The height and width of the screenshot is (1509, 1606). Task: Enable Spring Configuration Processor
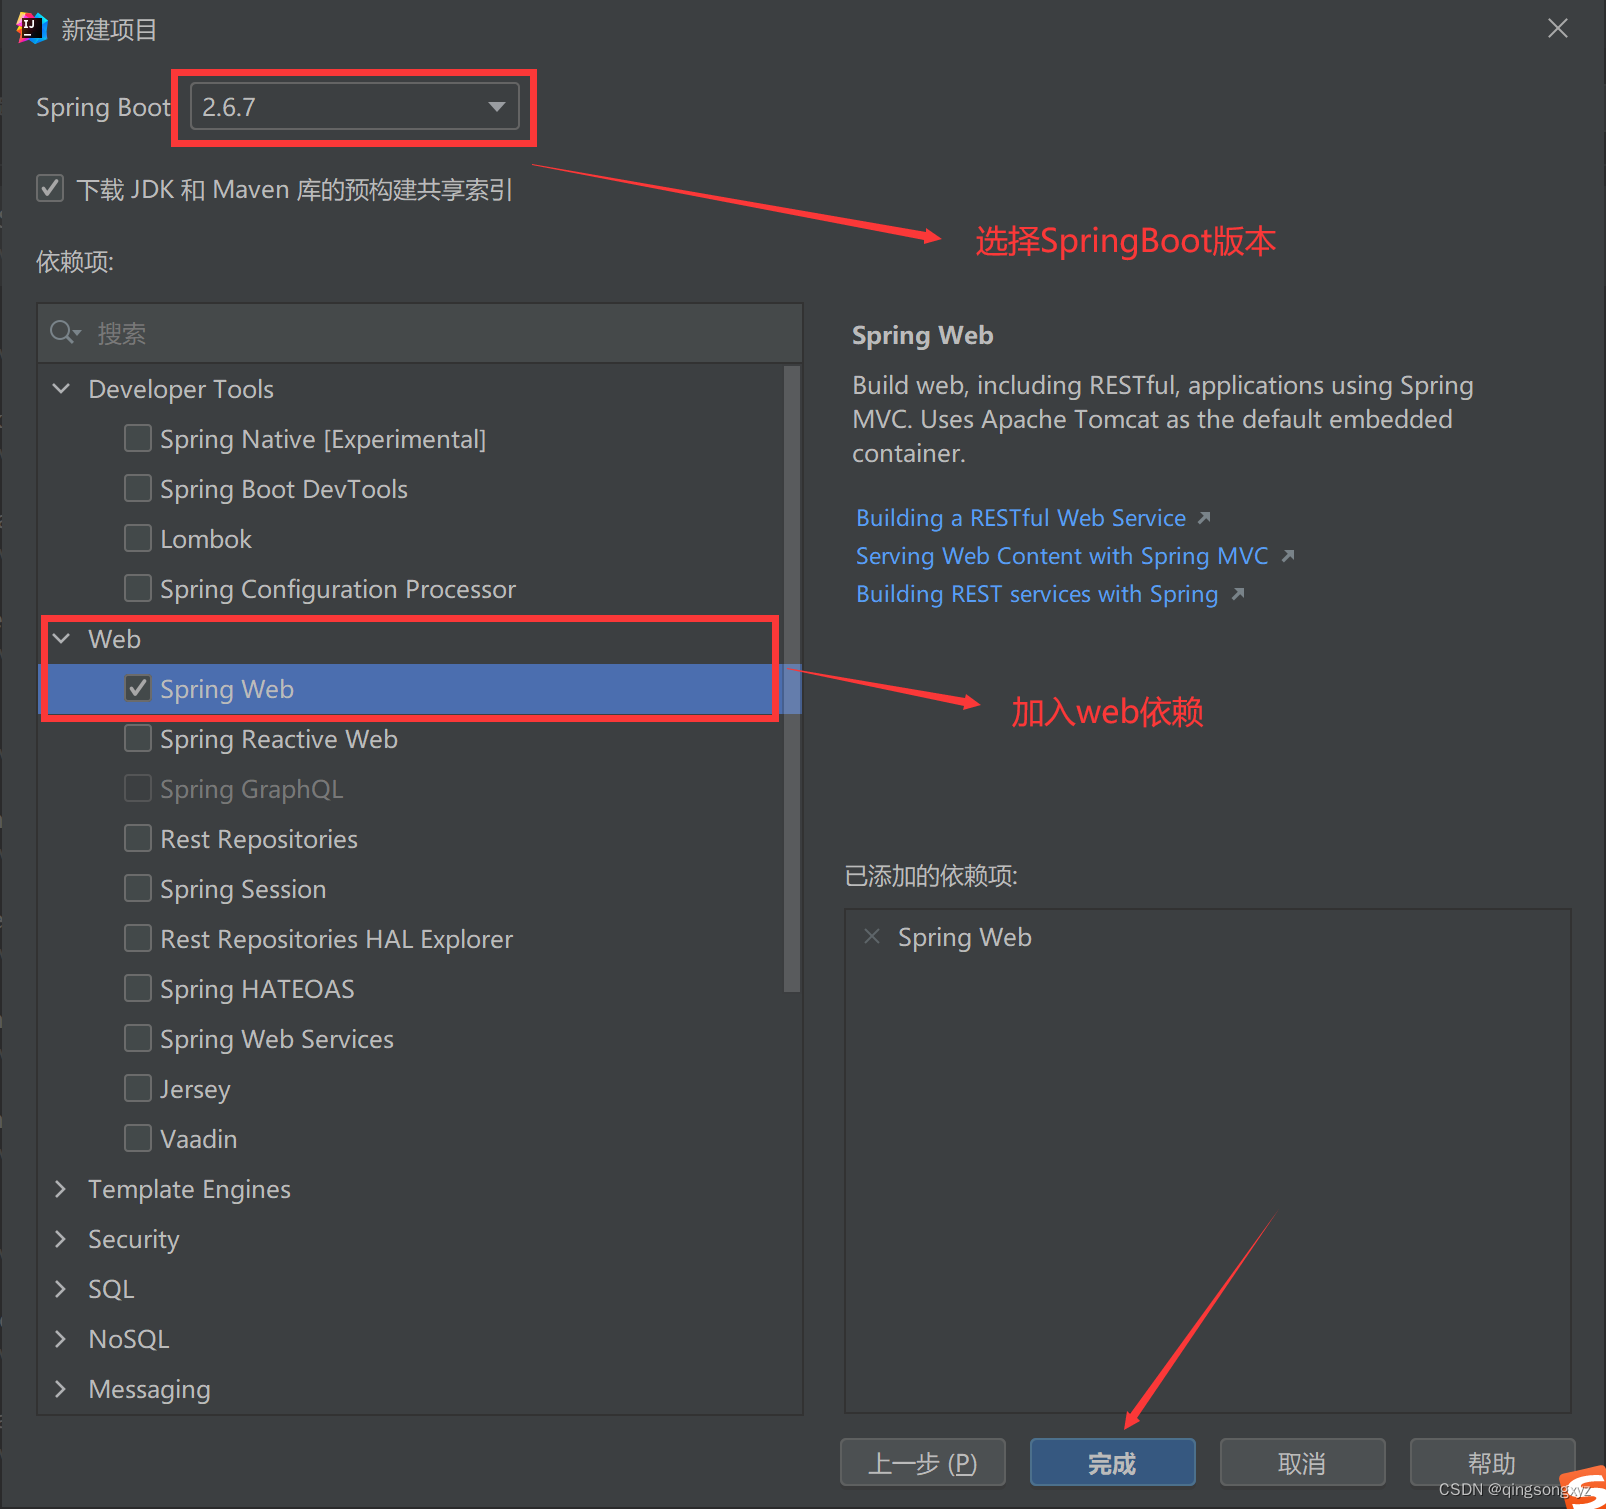pos(138,588)
